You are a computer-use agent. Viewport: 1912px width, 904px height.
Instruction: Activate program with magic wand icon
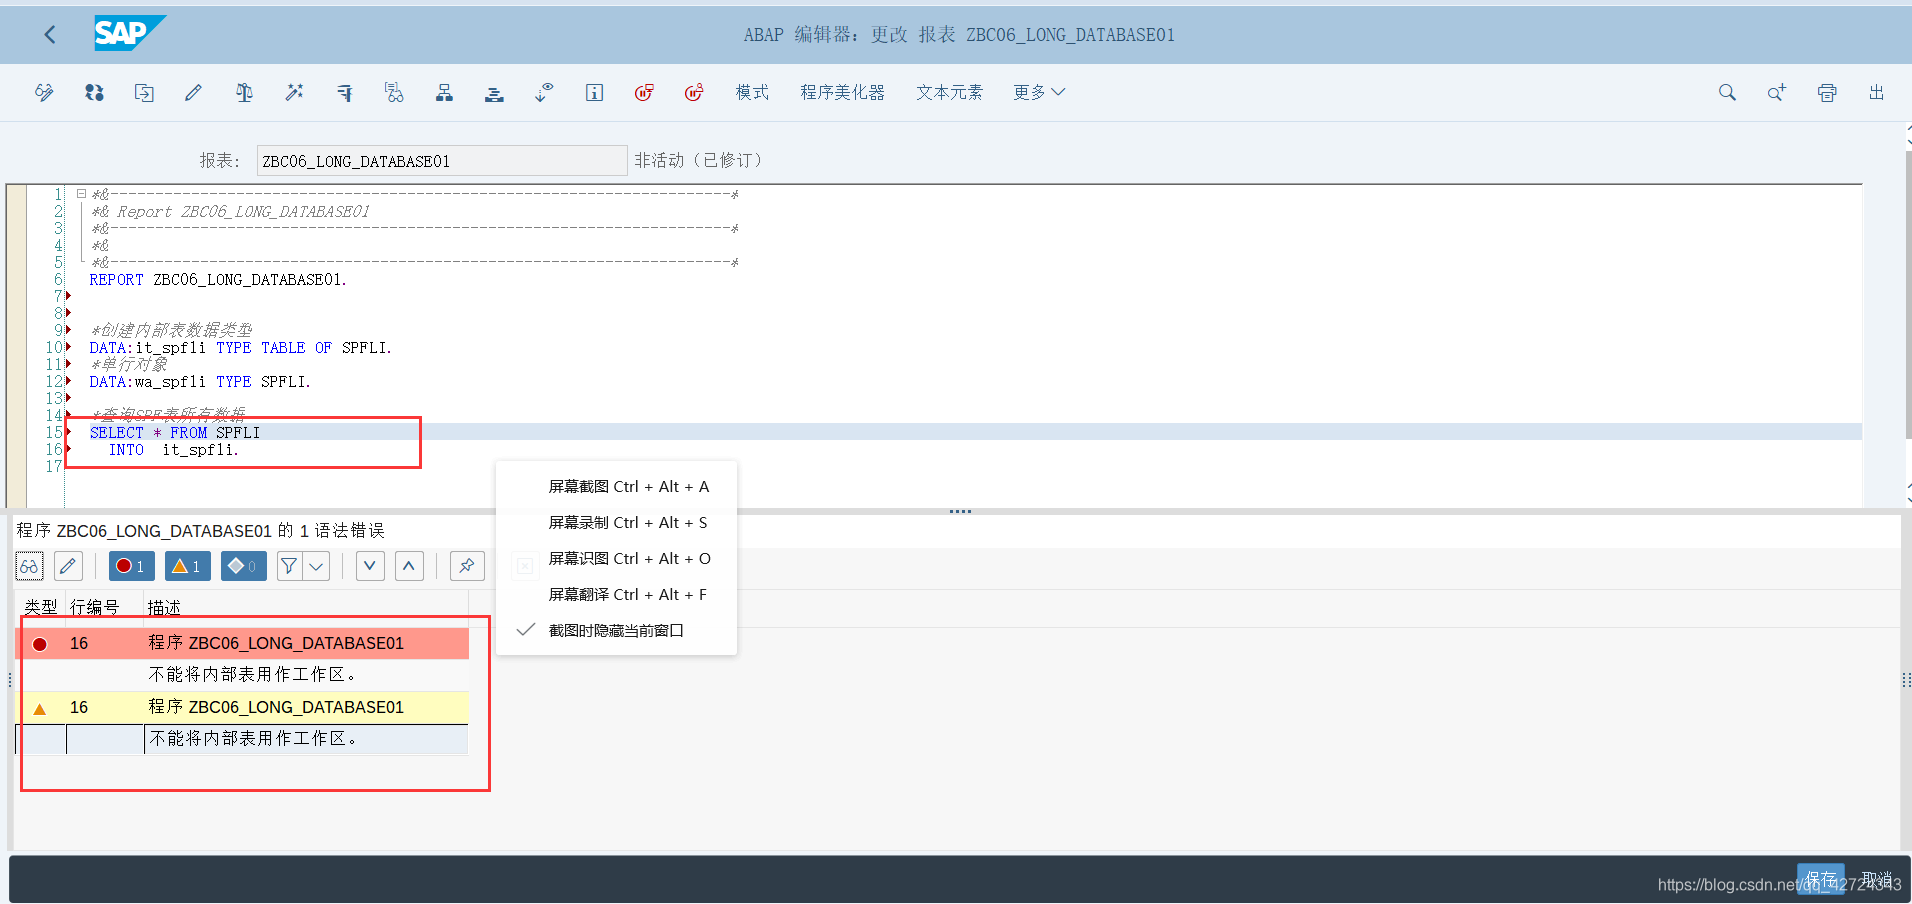[x=294, y=93]
